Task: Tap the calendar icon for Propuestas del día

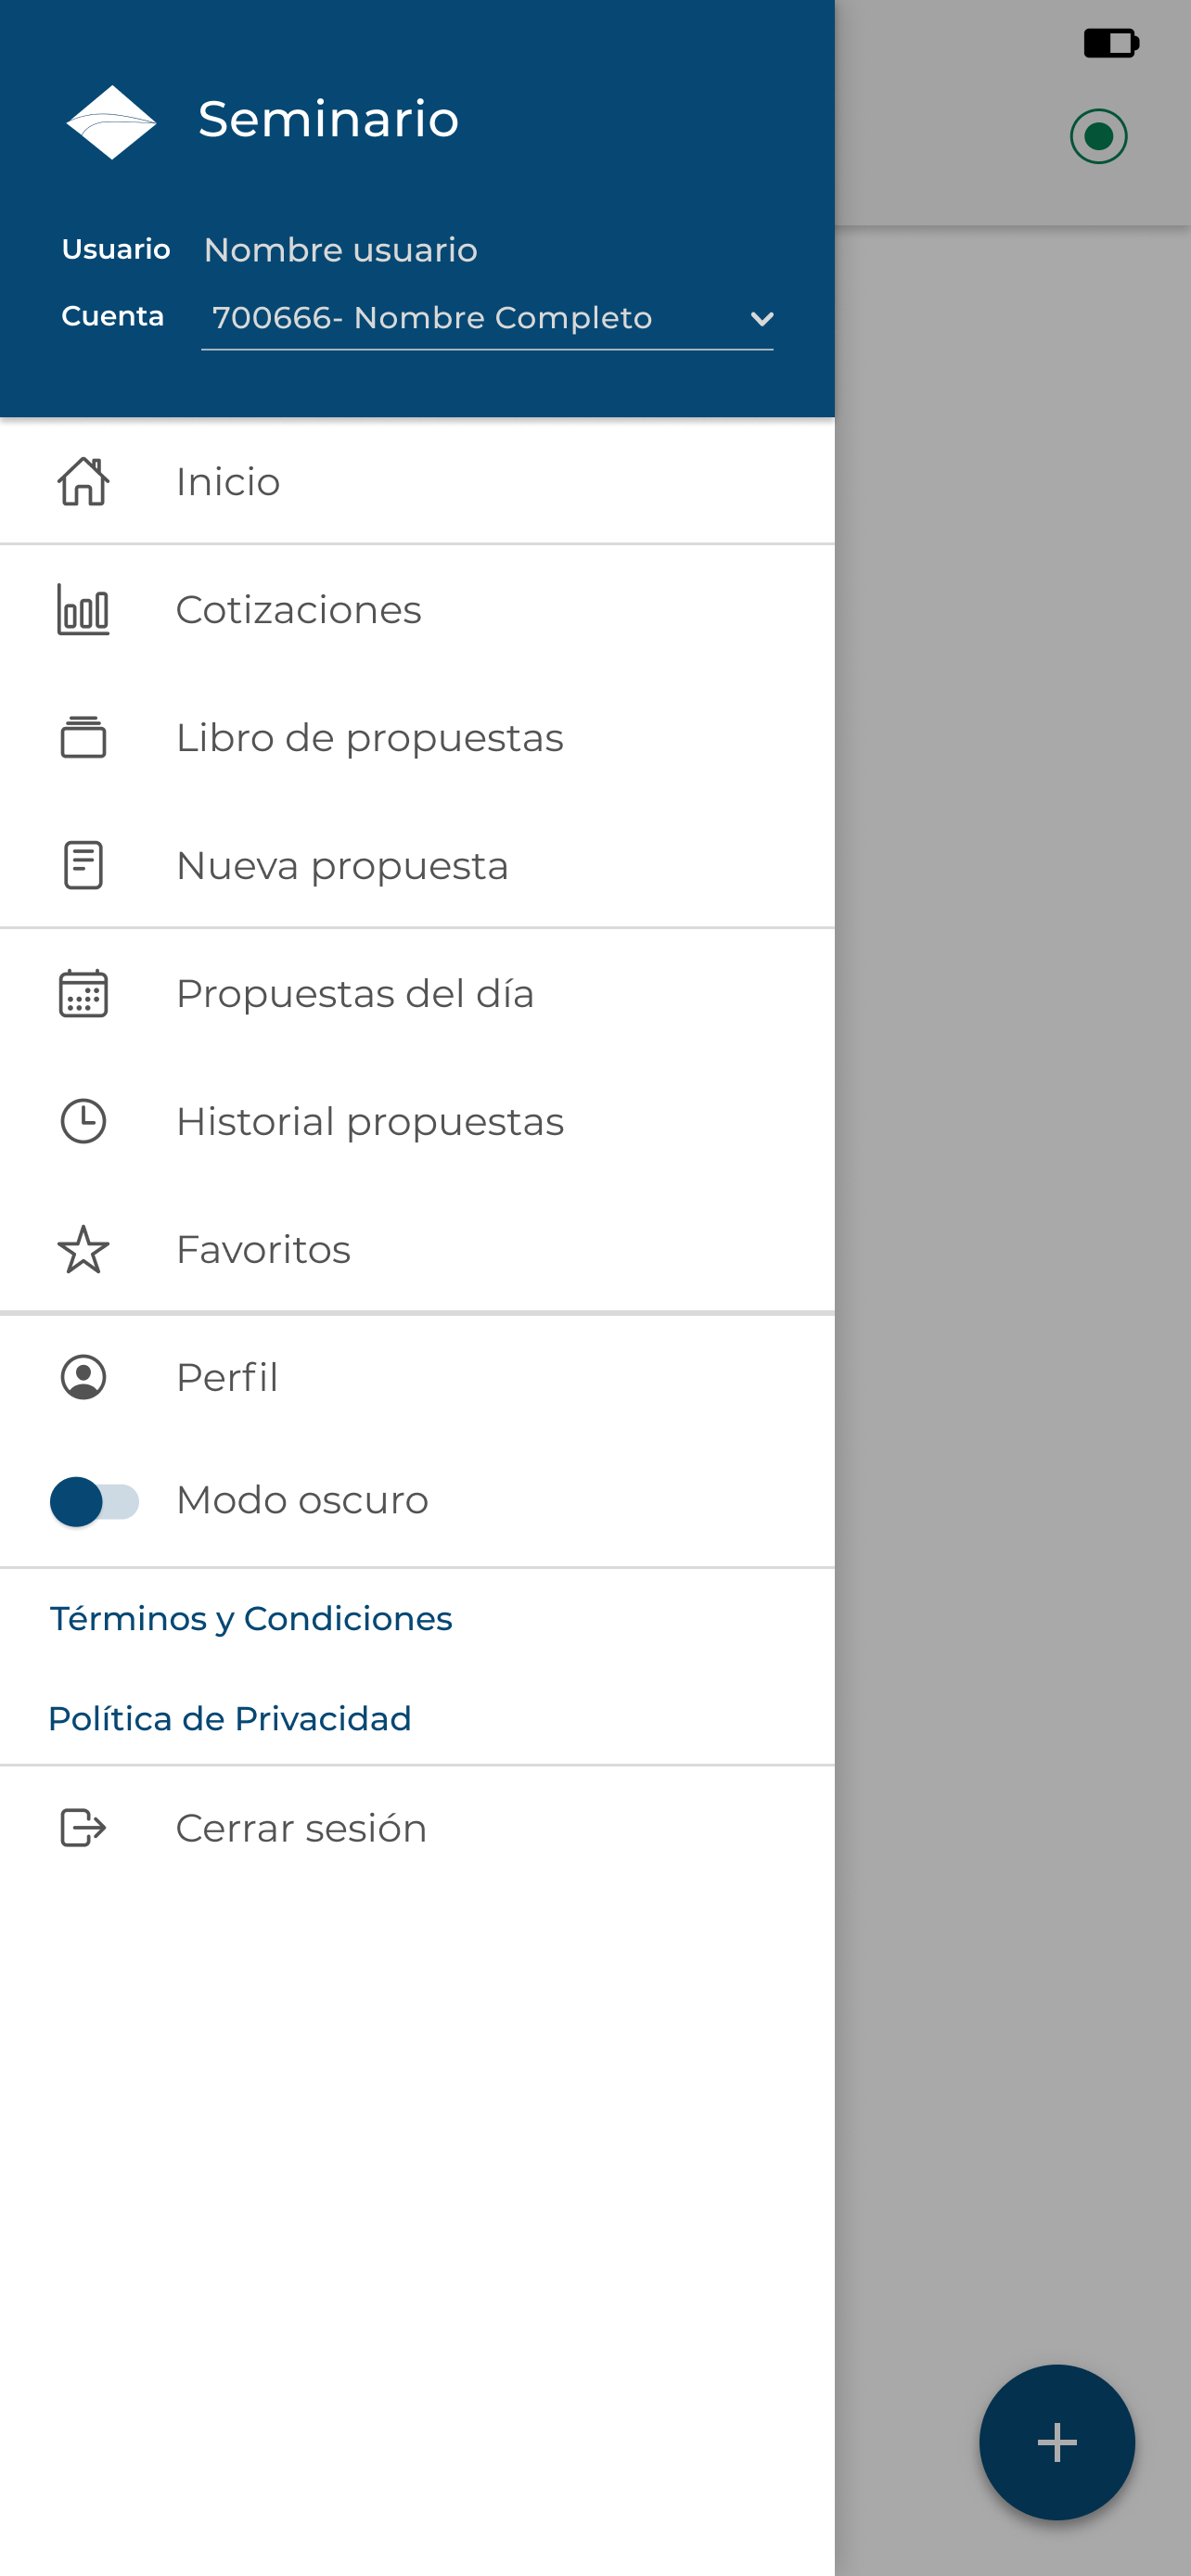Action: (83, 993)
